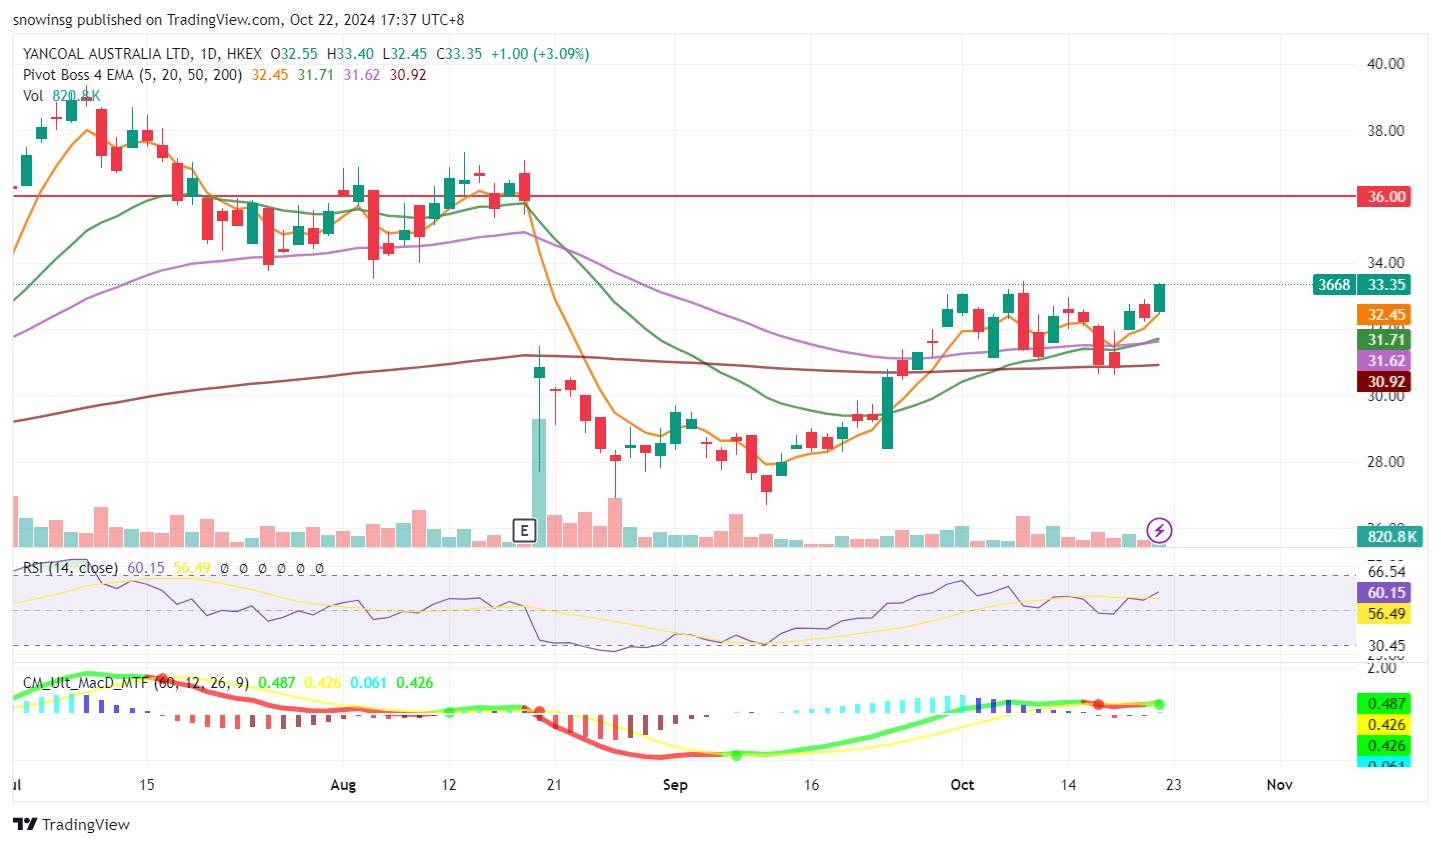
Task: Click the 38.00 price axis tick
Action: [1385, 130]
